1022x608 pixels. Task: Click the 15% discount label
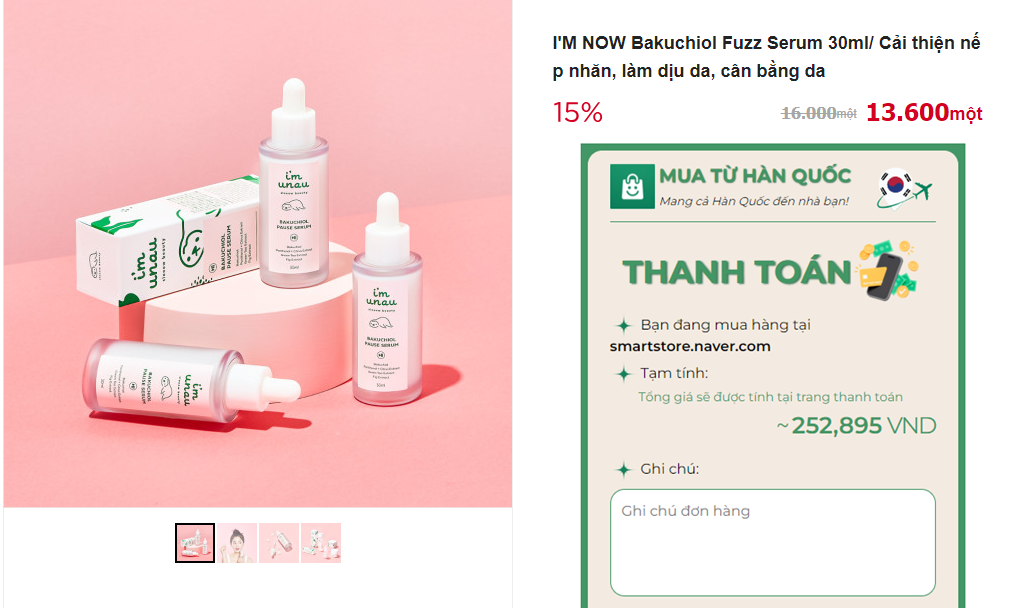(578, 113)
